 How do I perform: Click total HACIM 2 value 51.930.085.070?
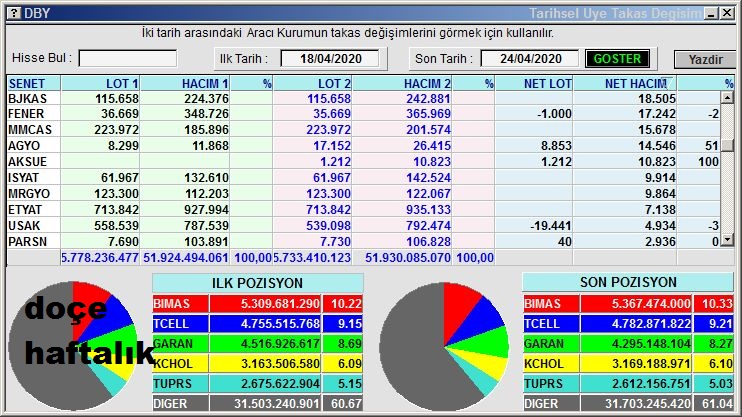click(407, 257)
